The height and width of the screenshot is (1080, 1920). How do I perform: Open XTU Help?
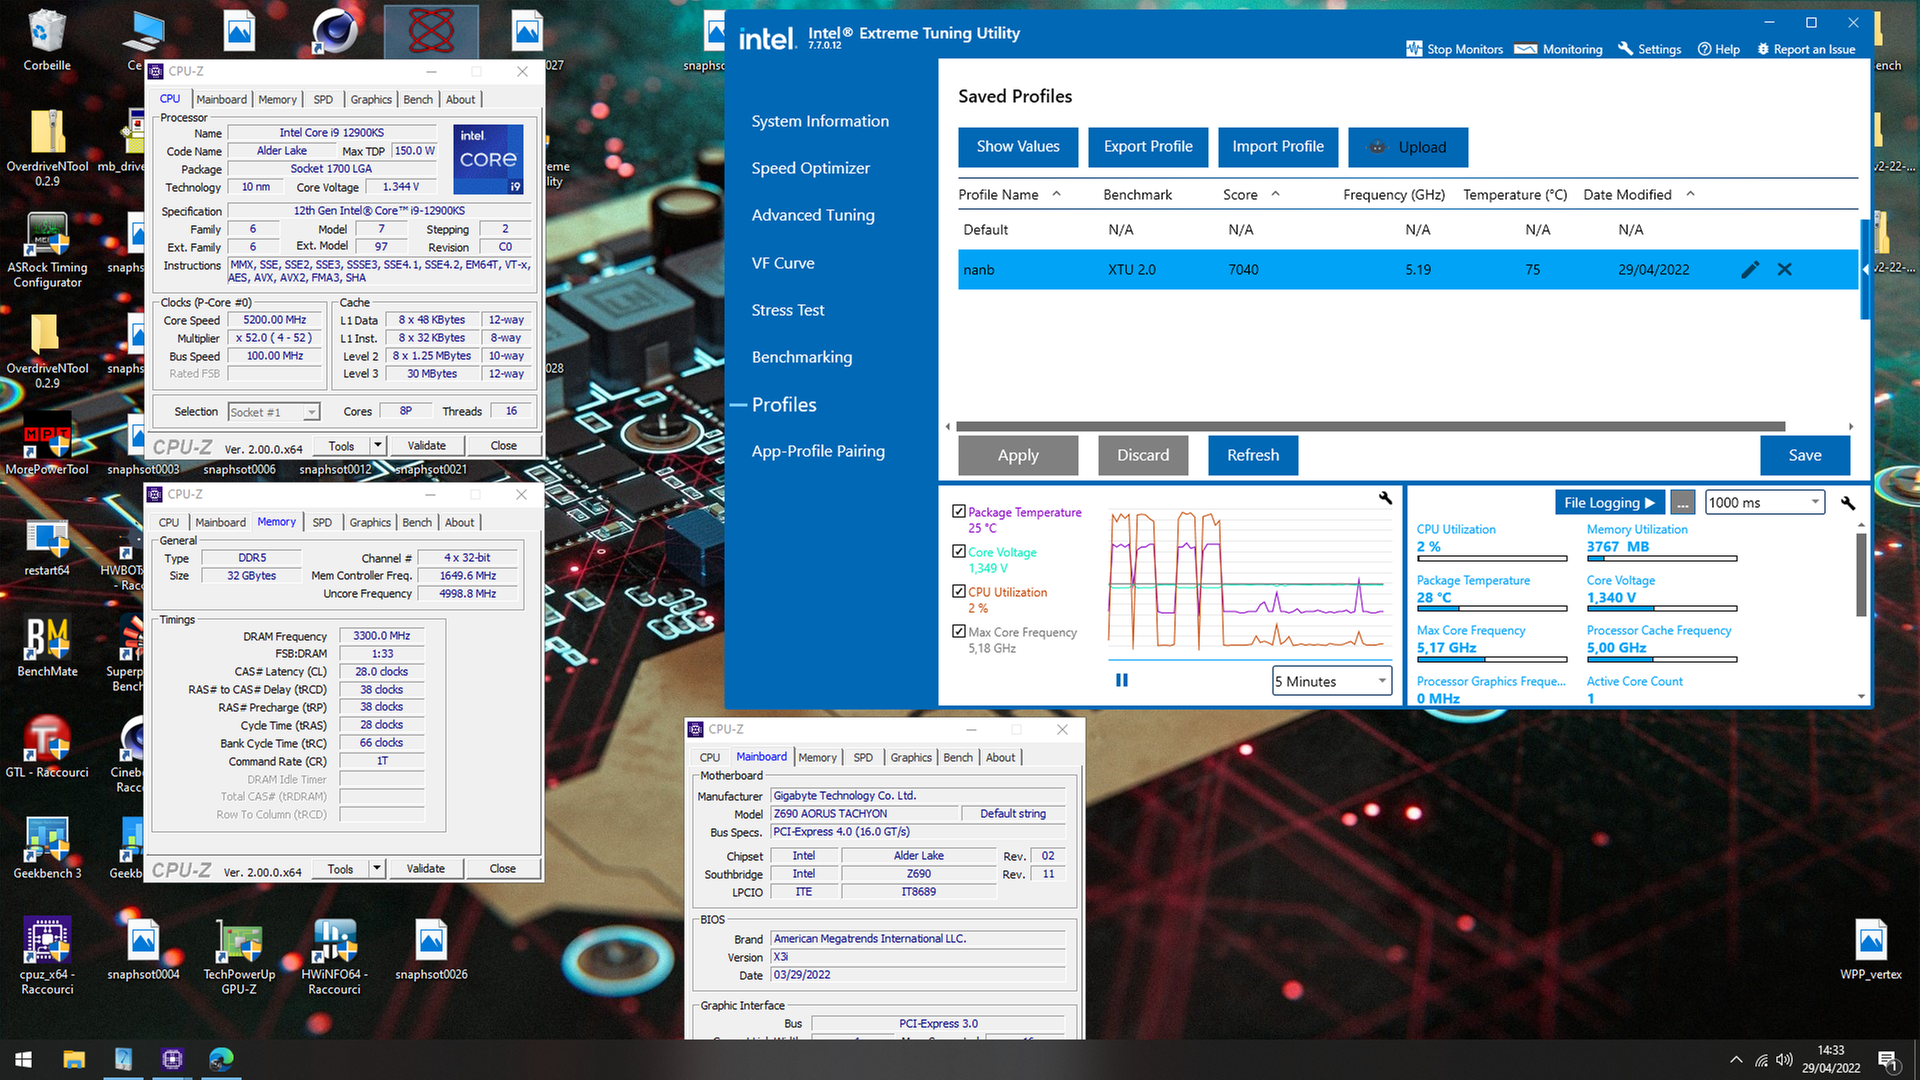(1718, 49)
